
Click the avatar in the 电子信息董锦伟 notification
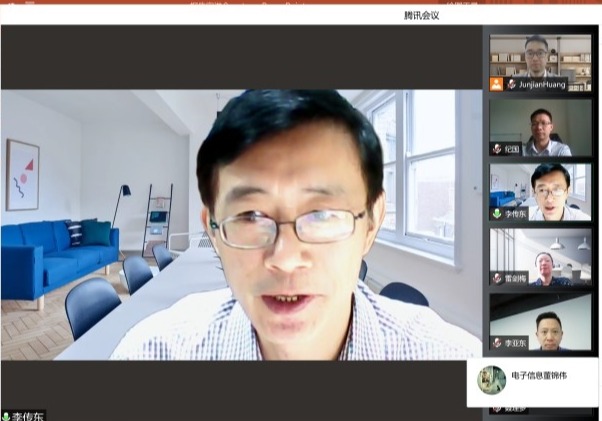(x=491, y=380)
